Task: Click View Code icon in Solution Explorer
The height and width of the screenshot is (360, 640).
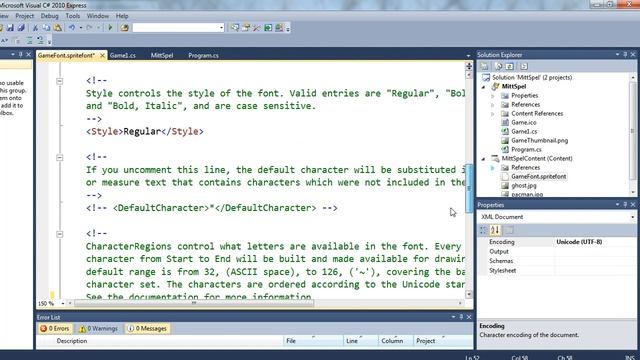Action: click(524, 66)
